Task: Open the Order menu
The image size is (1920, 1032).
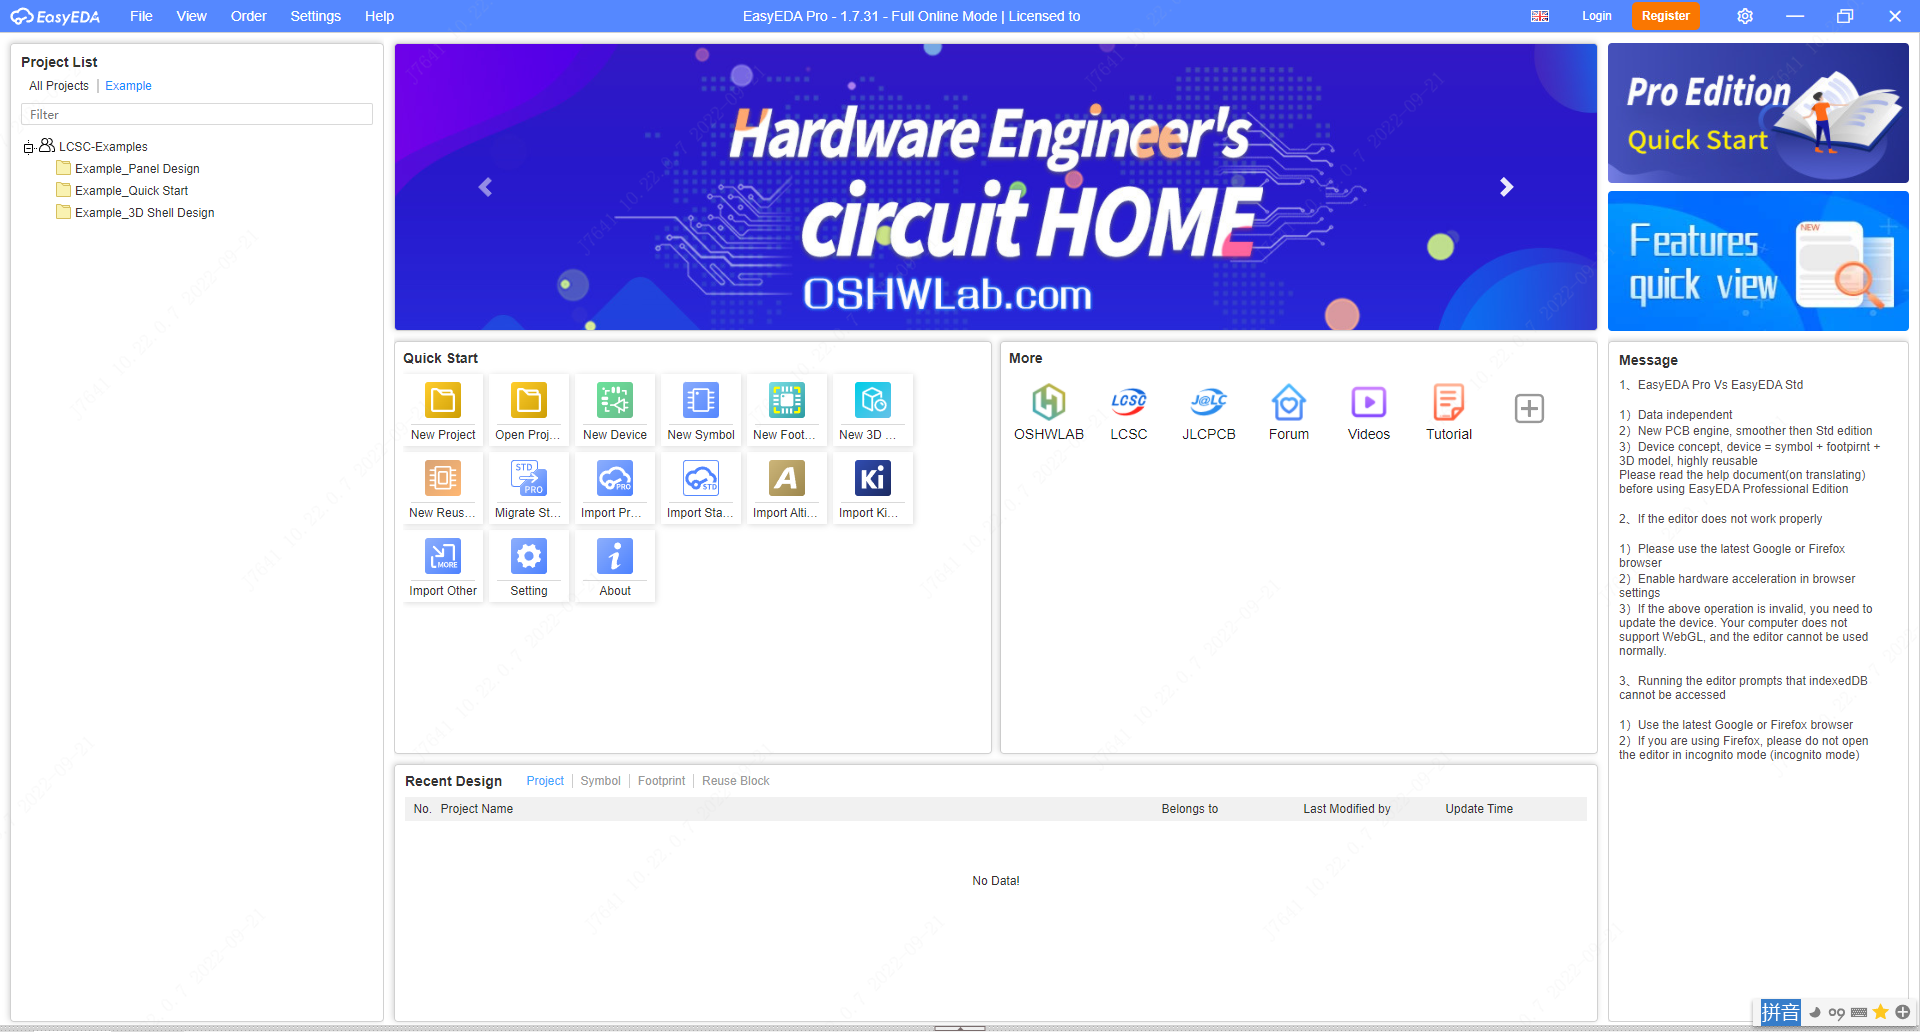Action: point(248,16)
